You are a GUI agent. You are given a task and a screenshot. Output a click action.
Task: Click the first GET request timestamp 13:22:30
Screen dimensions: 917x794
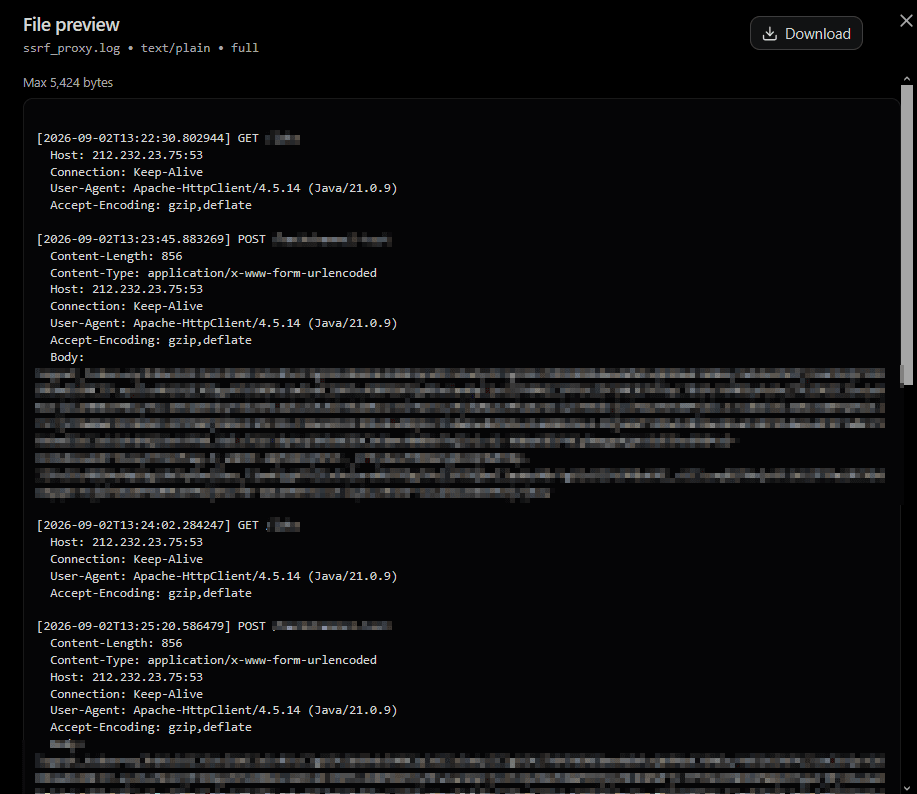134,138
